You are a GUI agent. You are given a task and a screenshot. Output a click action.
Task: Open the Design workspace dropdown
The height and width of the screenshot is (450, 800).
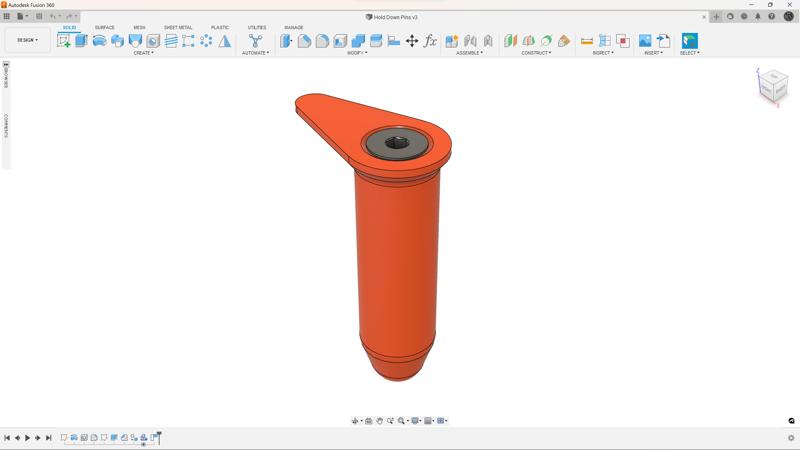(x=28, y=40)
